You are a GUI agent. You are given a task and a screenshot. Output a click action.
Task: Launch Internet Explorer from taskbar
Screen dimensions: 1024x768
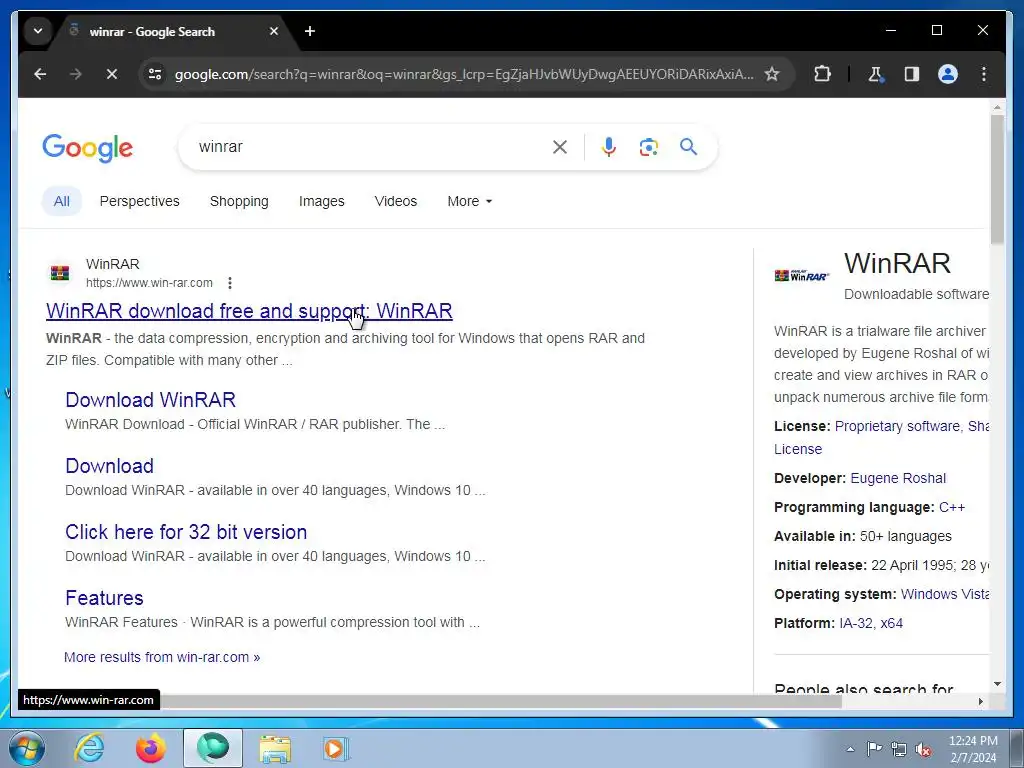89,748
